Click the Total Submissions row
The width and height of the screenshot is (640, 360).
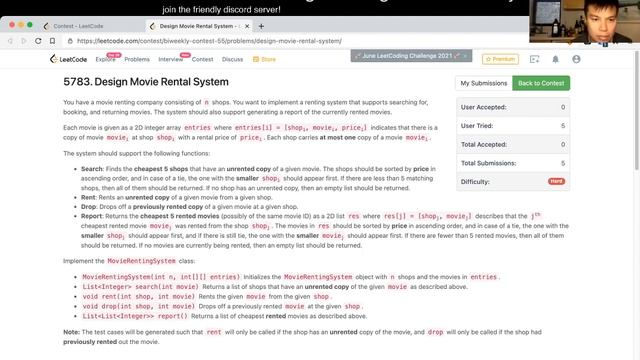point(513,163)
